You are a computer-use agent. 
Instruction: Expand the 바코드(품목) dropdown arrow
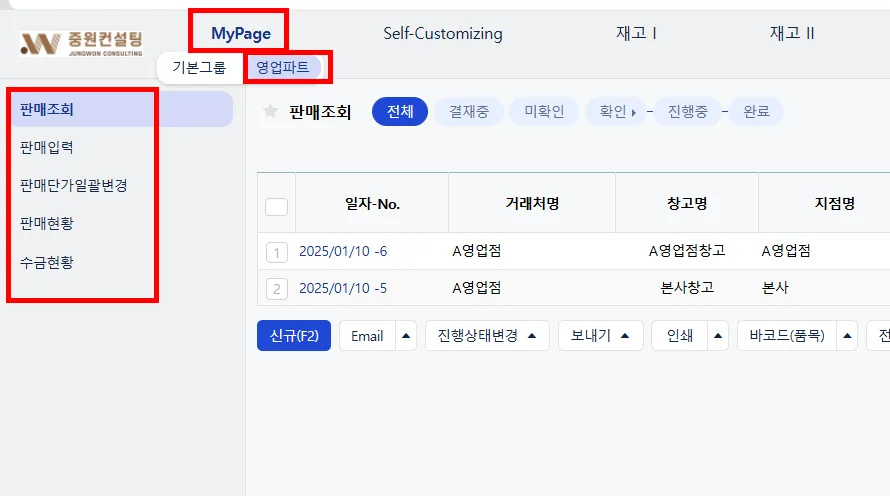click(x=847, y=335)
